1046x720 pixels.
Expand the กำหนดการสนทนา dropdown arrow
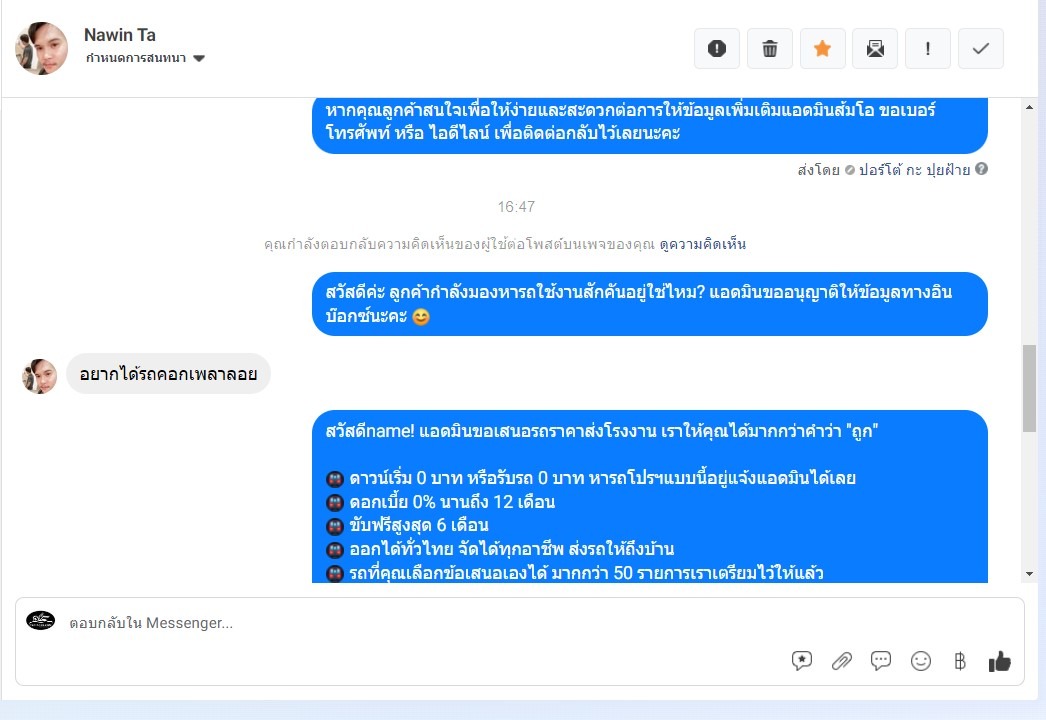[x=199, y=59]
